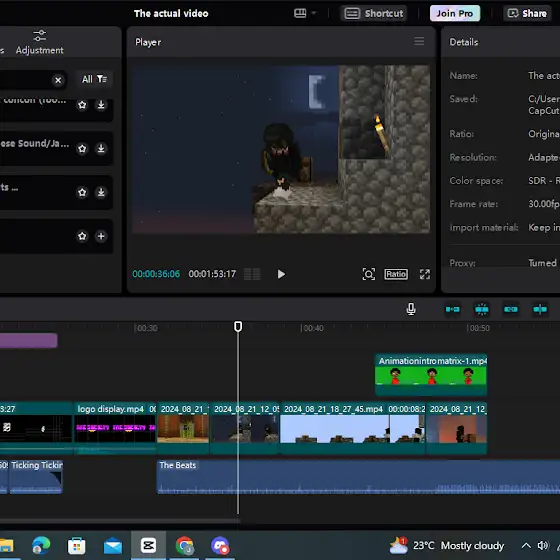Download the 'ts ...' sound item
The image size is (560, 560).
101,192
